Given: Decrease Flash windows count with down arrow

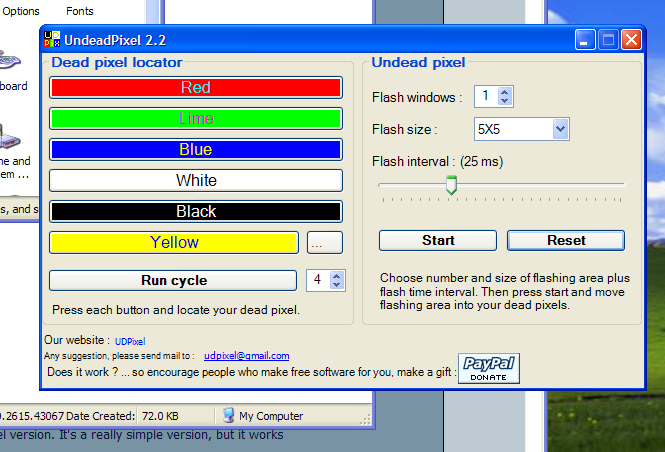Looking at the screenshot, I should [x=504, y=101].
